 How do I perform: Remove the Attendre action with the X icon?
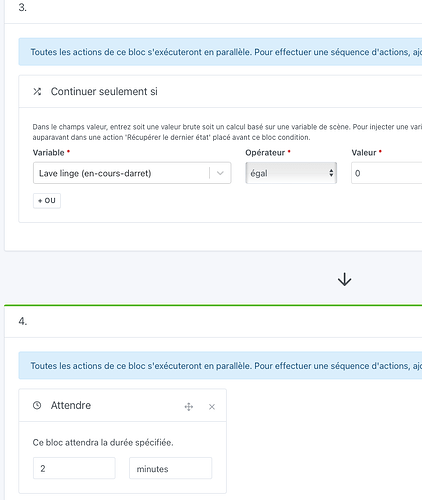(212, 407)
